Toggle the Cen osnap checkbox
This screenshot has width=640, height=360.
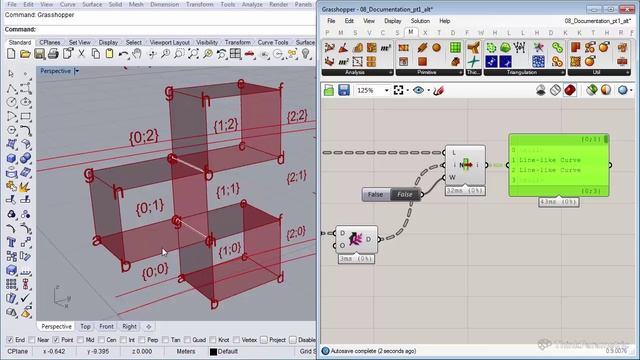[x=102, y=340]
